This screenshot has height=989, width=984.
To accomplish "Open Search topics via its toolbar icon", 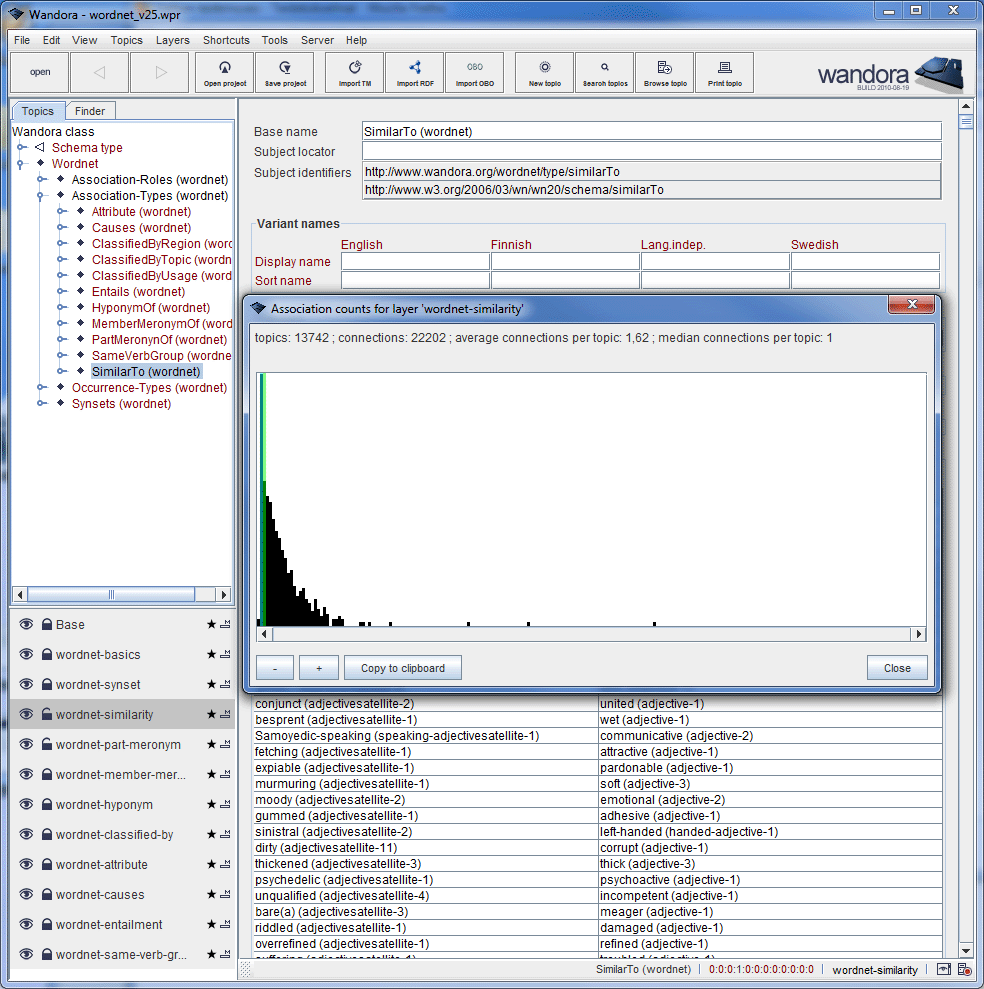I will coord(604,72).
